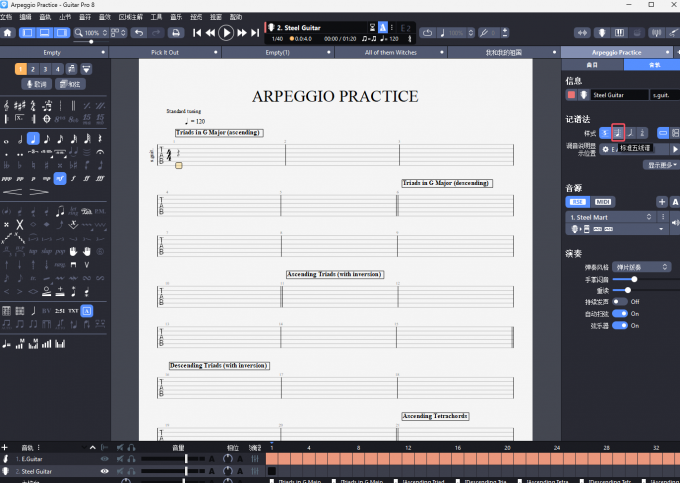
Task: Click the home icon in toolbar
Action: [8, 33]
